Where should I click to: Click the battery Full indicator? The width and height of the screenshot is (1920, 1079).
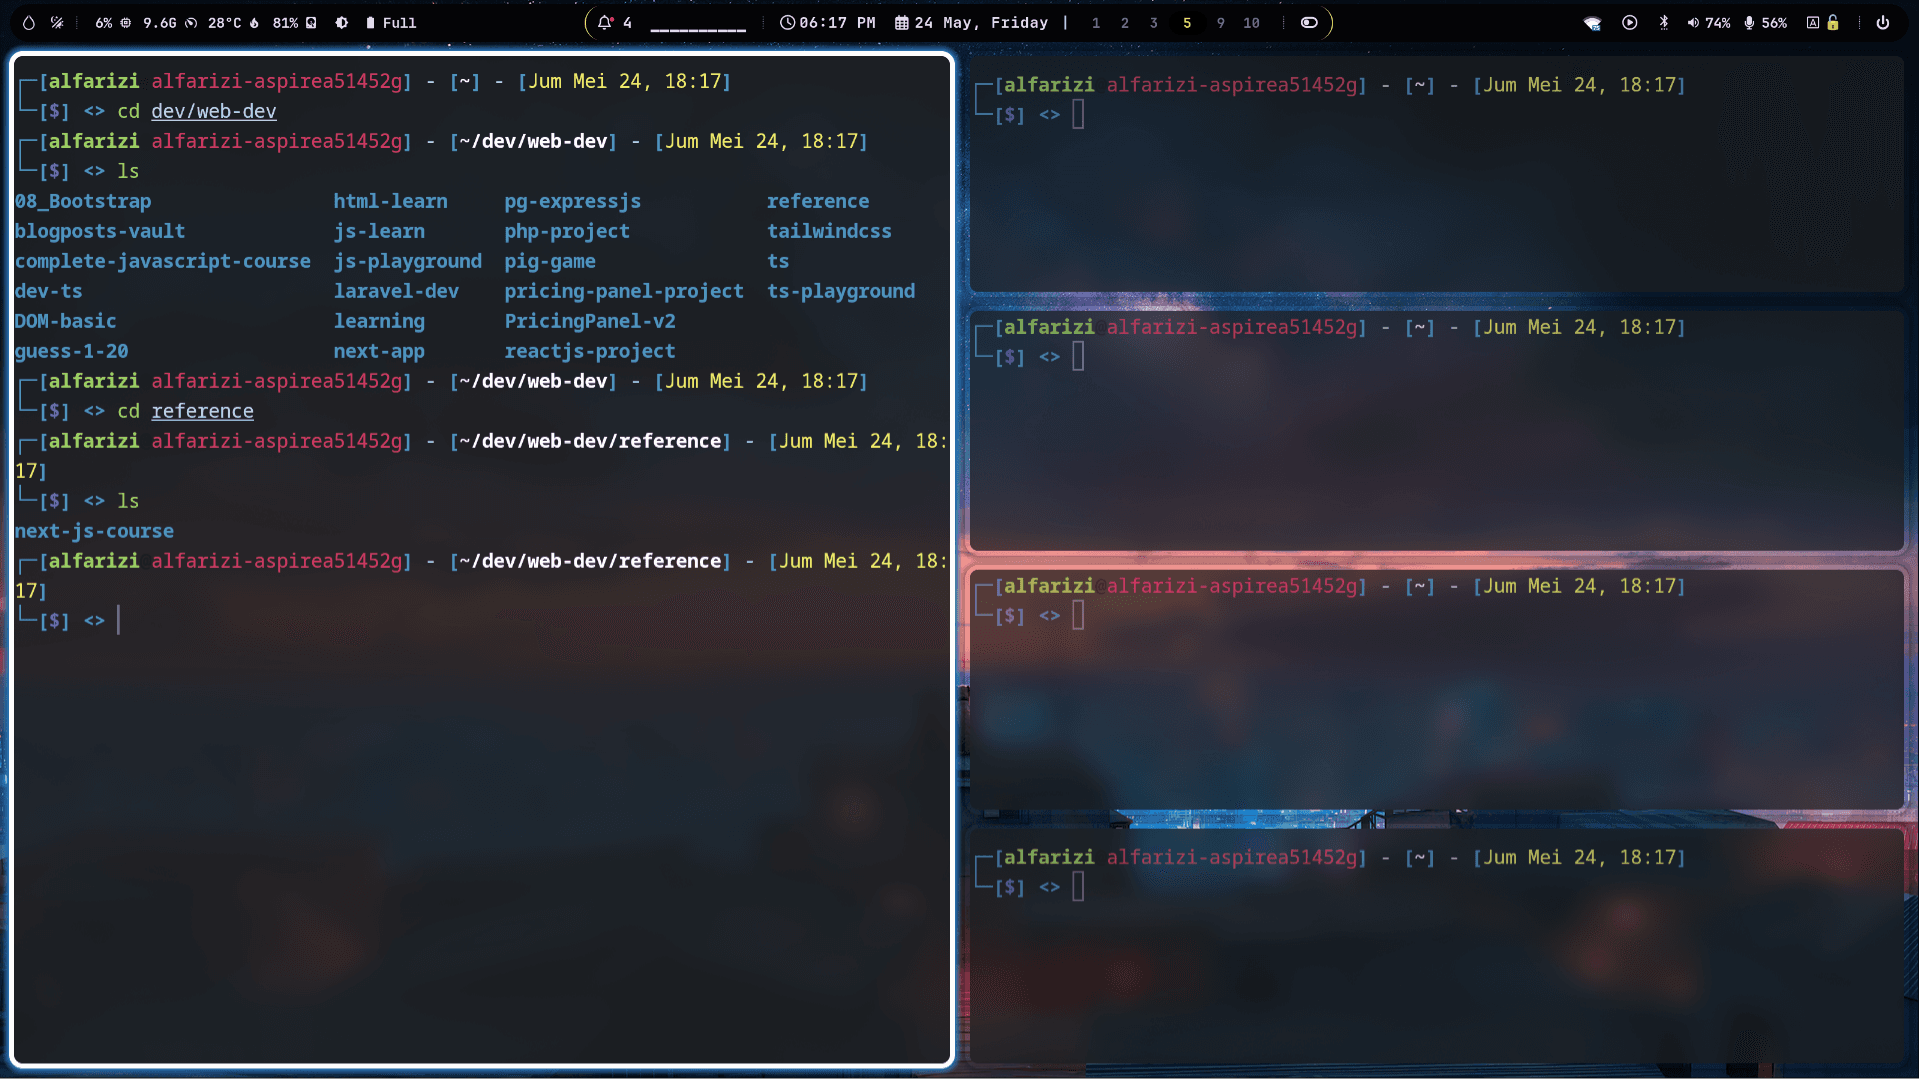(x=391, y=22)
